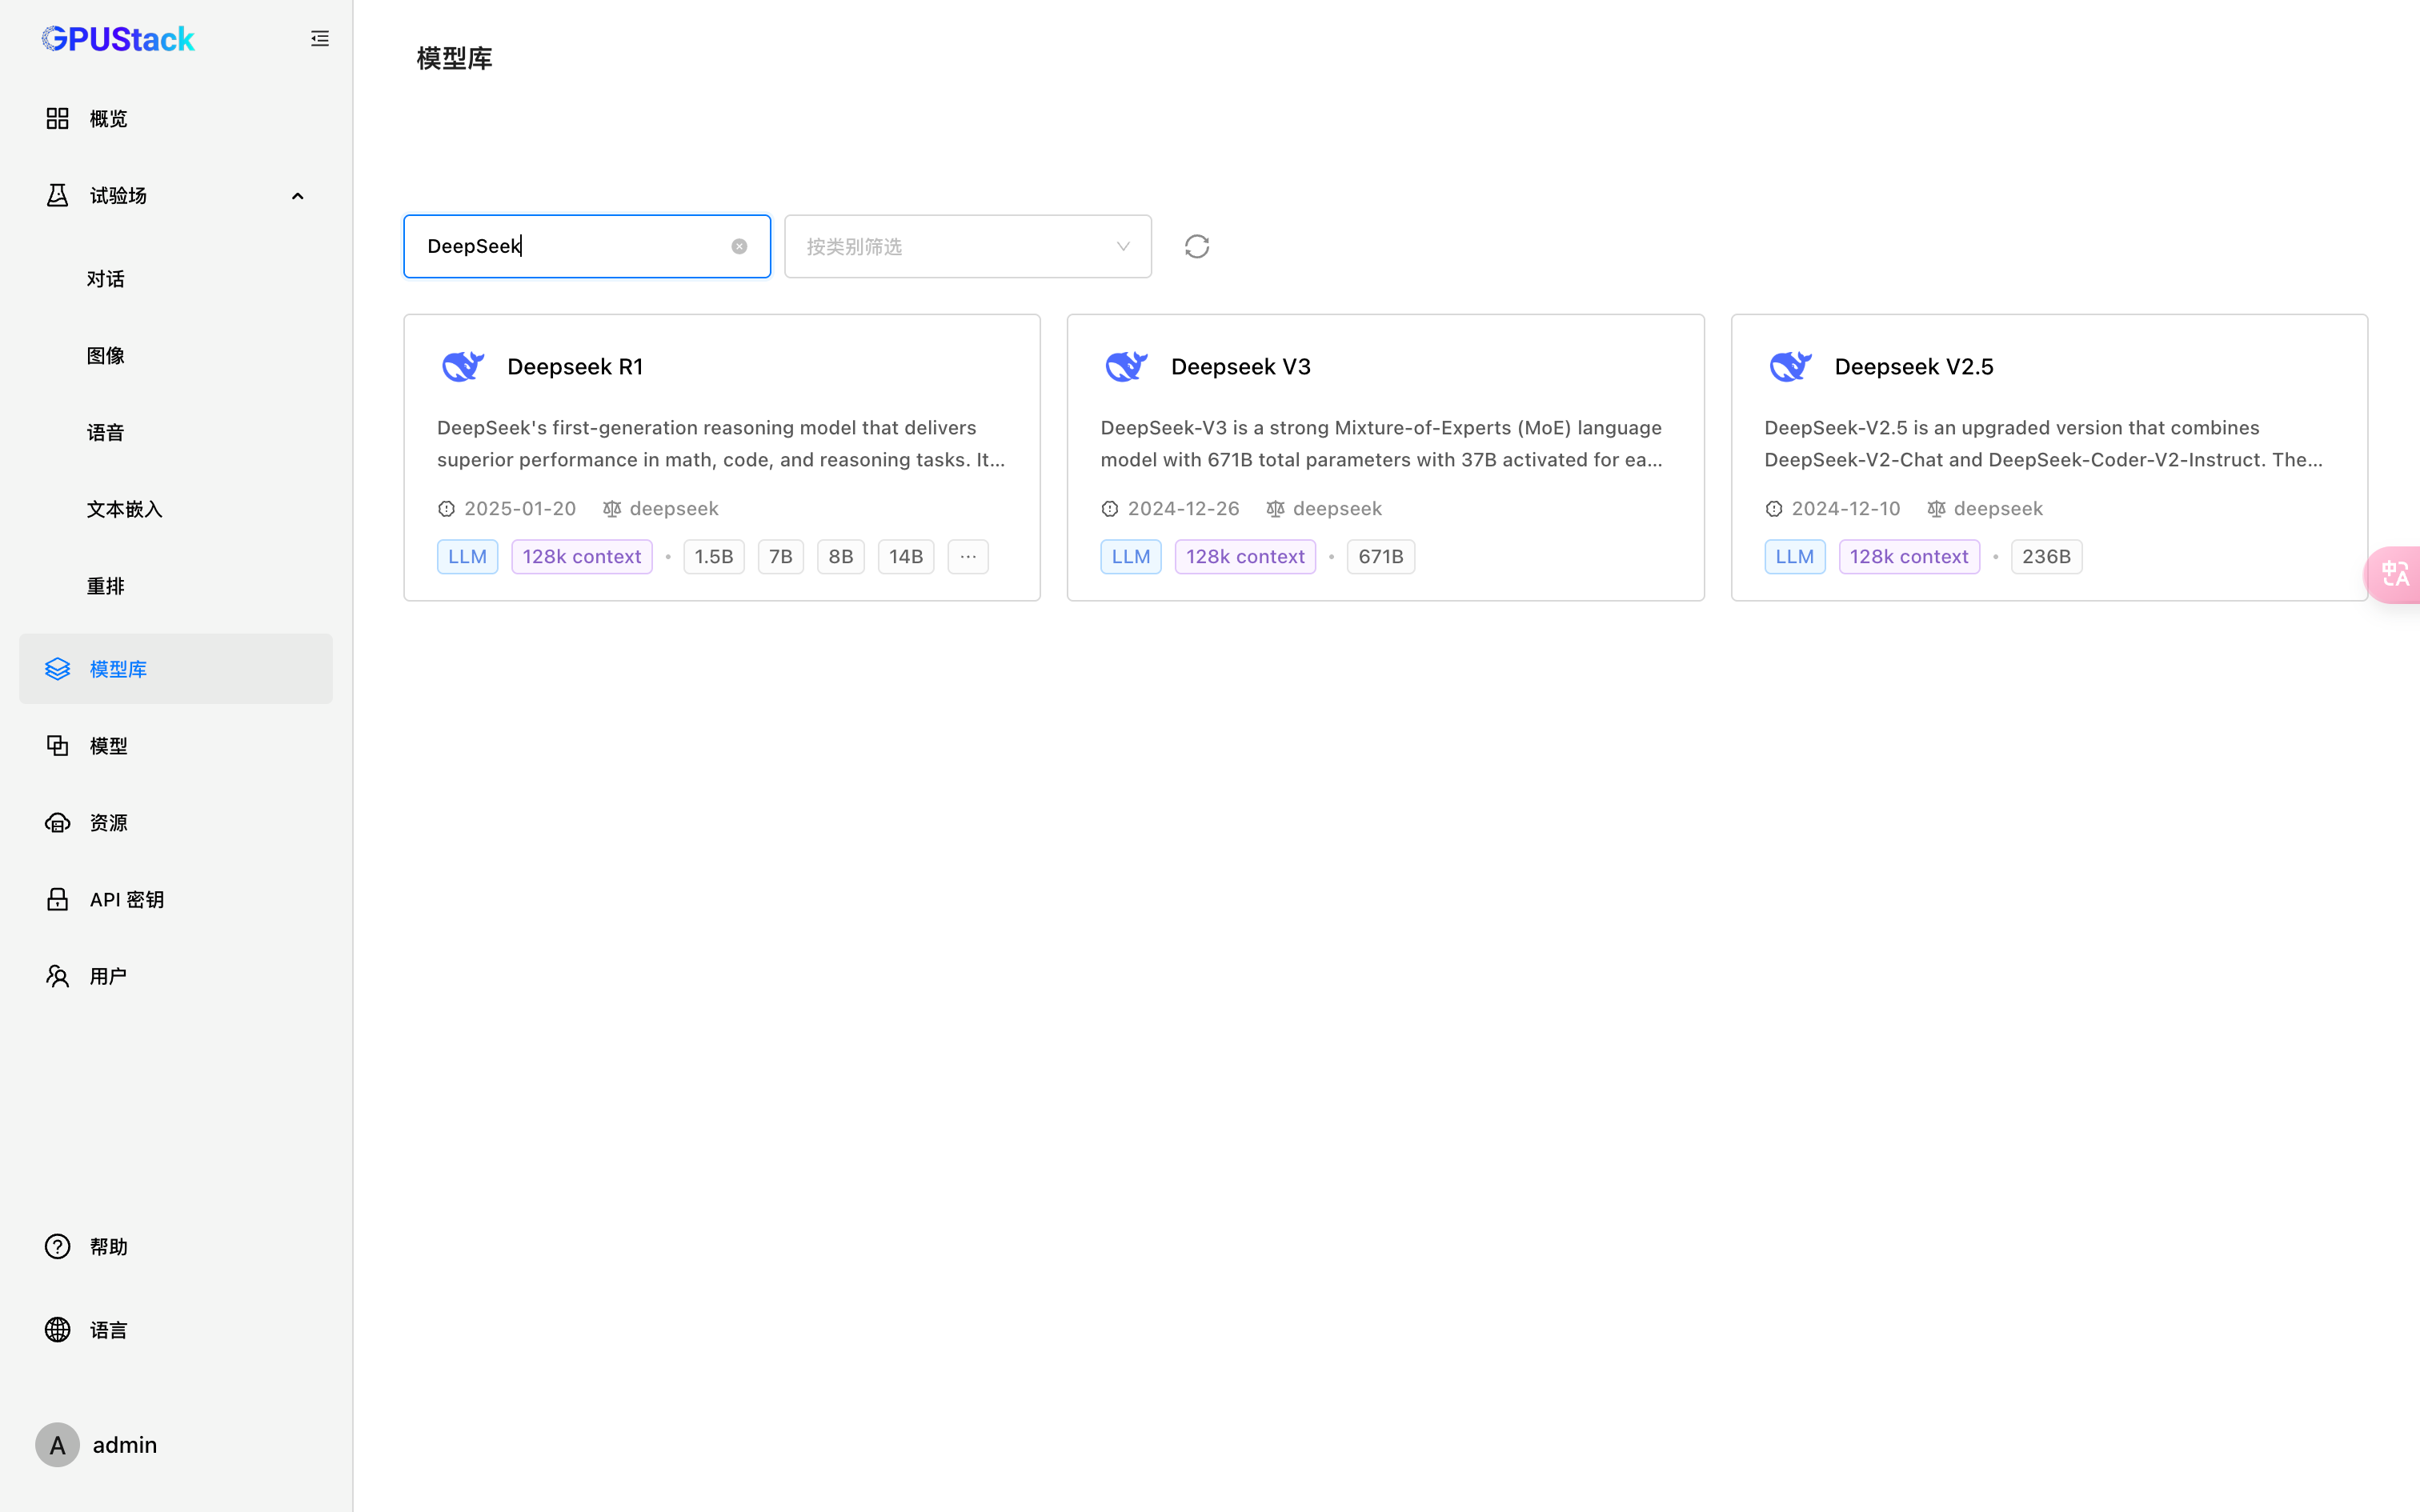Open 语言 language selector
2420x1512 pixels.
click(x=176, y=1330)
